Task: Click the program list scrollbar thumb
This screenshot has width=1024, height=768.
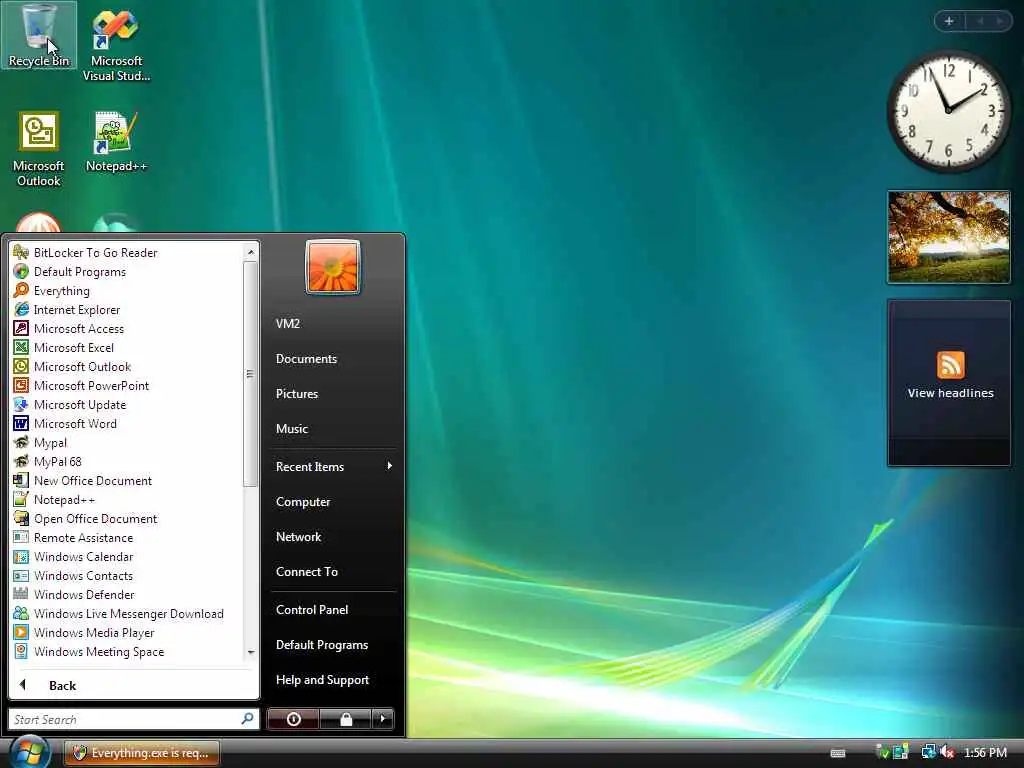Action: (250, 374)
